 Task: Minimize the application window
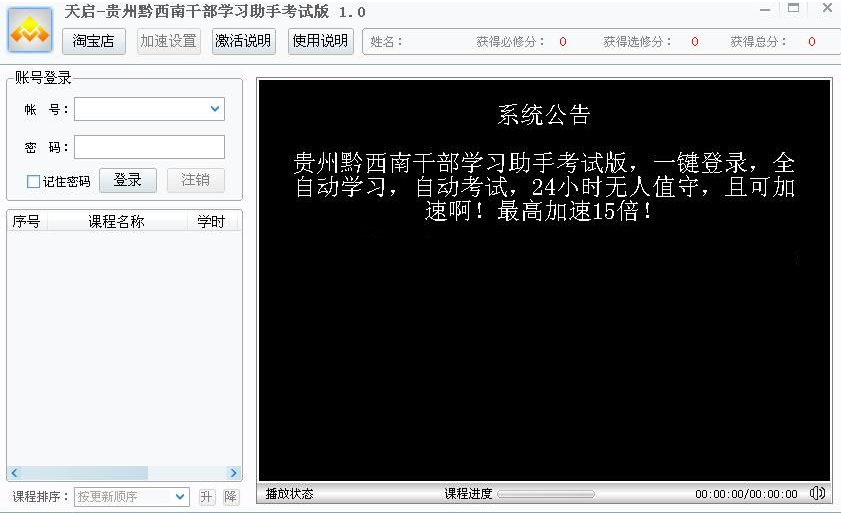coord(764,8)
